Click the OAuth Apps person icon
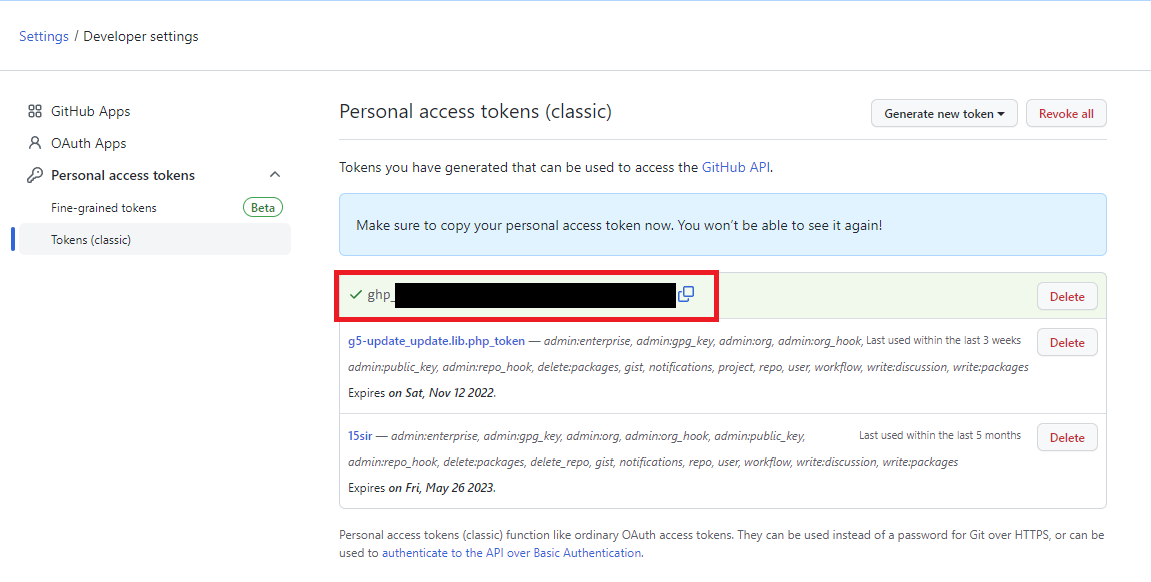Screen dimensions: 1151x582 [x=35, y=143]
